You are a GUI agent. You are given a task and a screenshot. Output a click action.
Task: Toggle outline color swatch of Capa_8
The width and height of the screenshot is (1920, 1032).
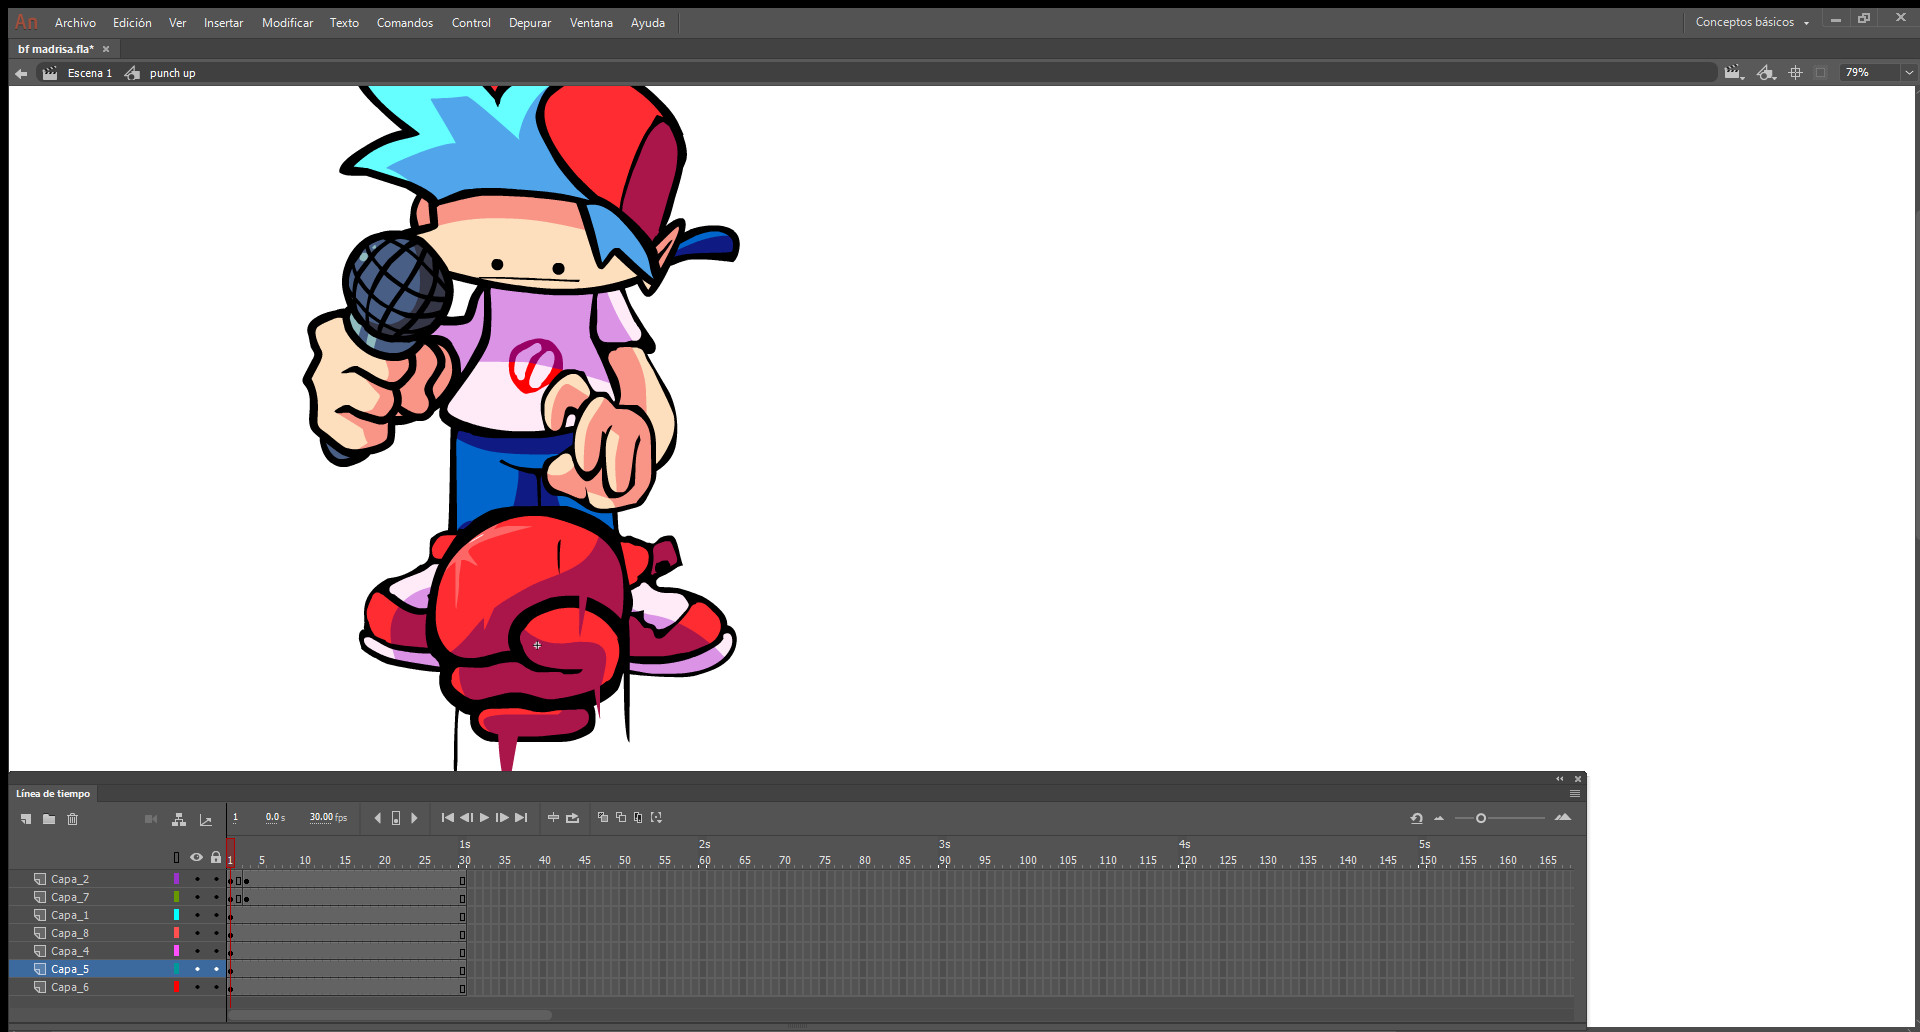coord(177,933)
